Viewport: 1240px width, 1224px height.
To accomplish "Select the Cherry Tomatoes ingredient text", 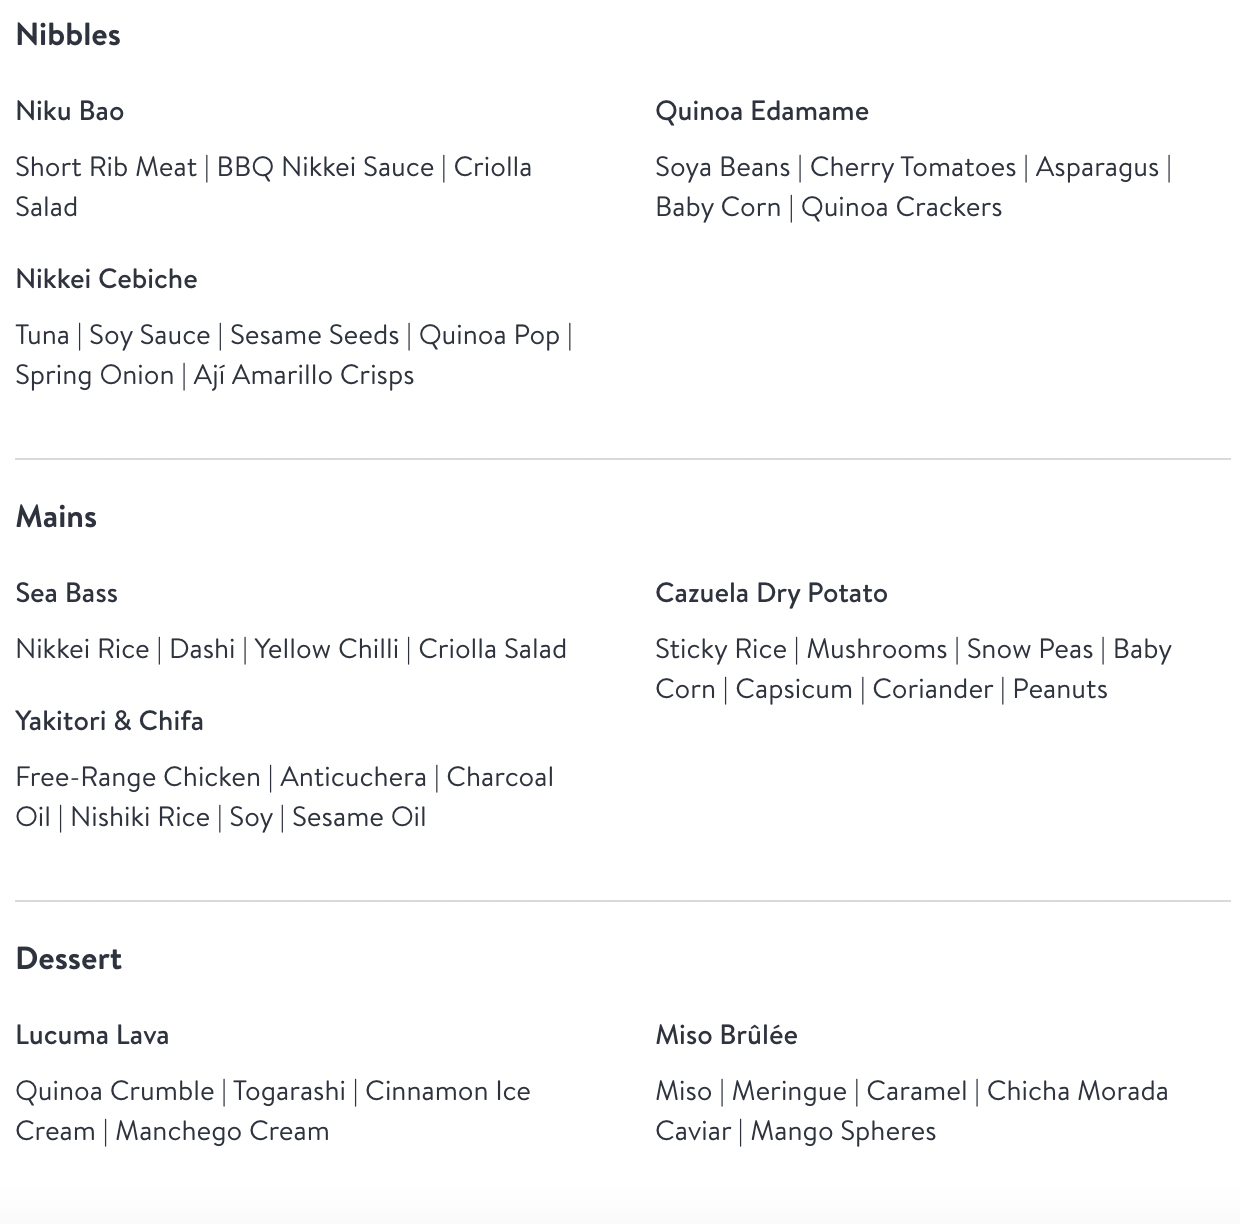I will pyautogui.click(x=913, y=167).
